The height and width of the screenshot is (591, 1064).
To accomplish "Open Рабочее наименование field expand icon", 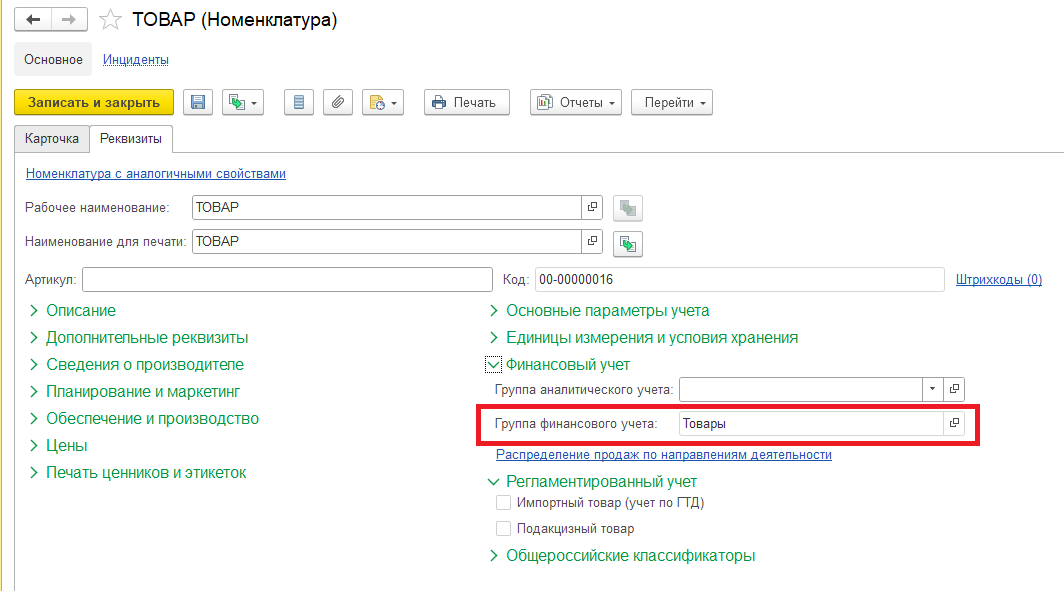I will [x=592, y=207].
